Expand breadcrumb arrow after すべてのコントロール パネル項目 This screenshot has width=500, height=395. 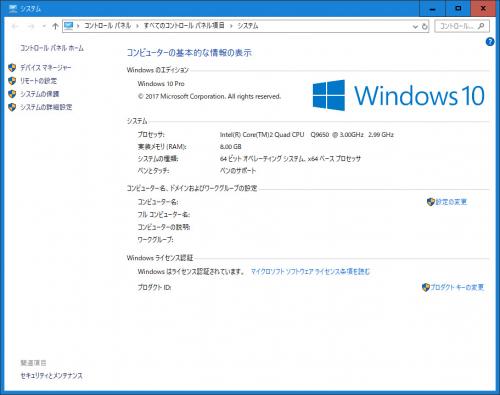(231, 26)
